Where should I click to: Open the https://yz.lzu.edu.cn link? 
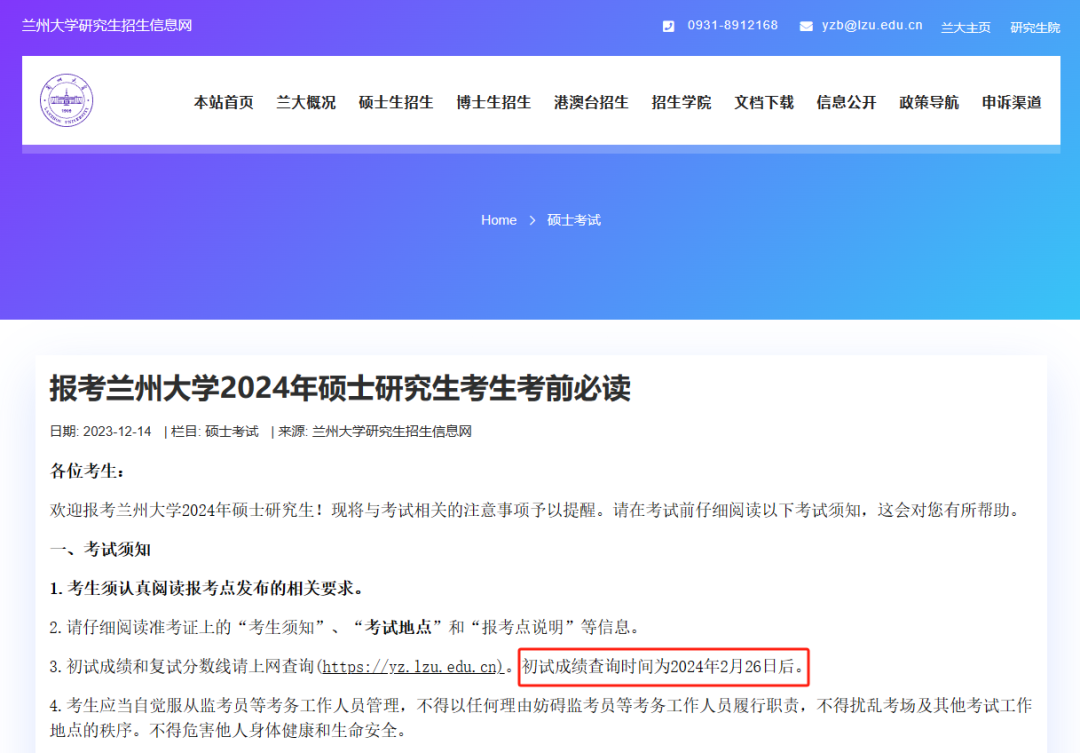410,666
